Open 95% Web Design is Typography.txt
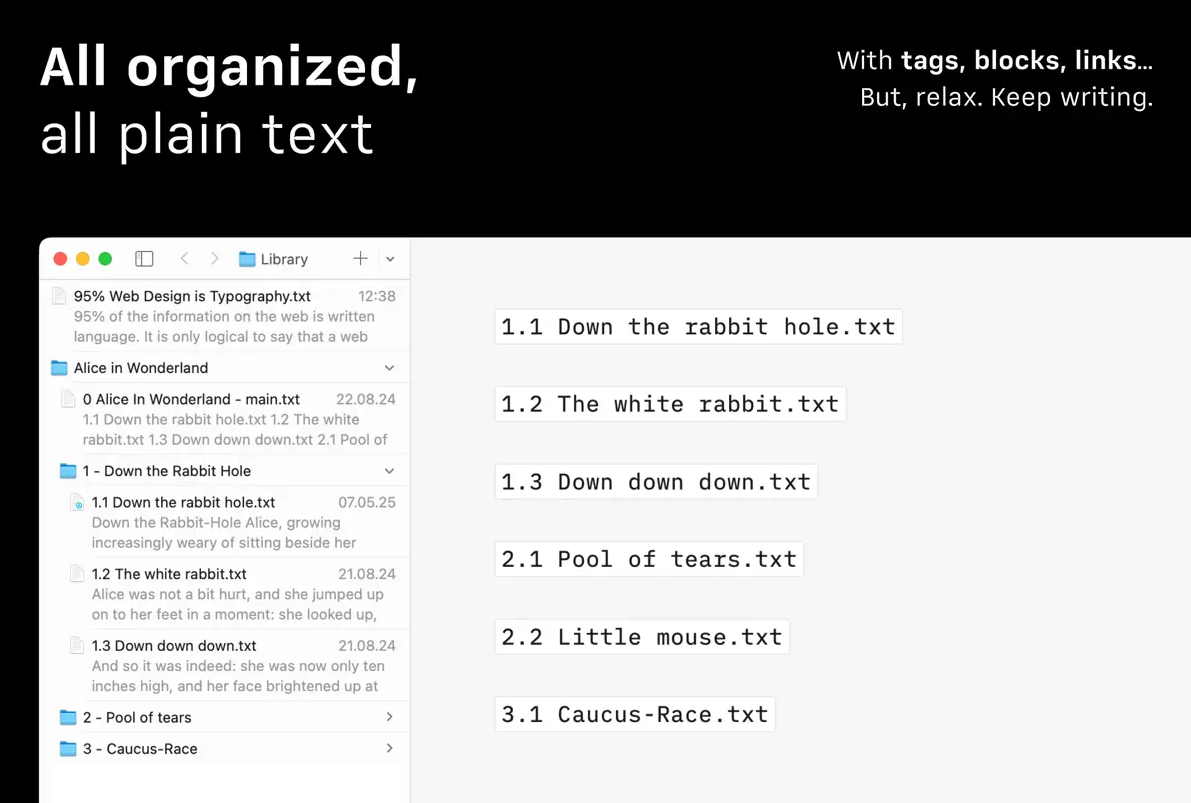Viewport: 1191px width, 803px height. click(x=225, y=316)
